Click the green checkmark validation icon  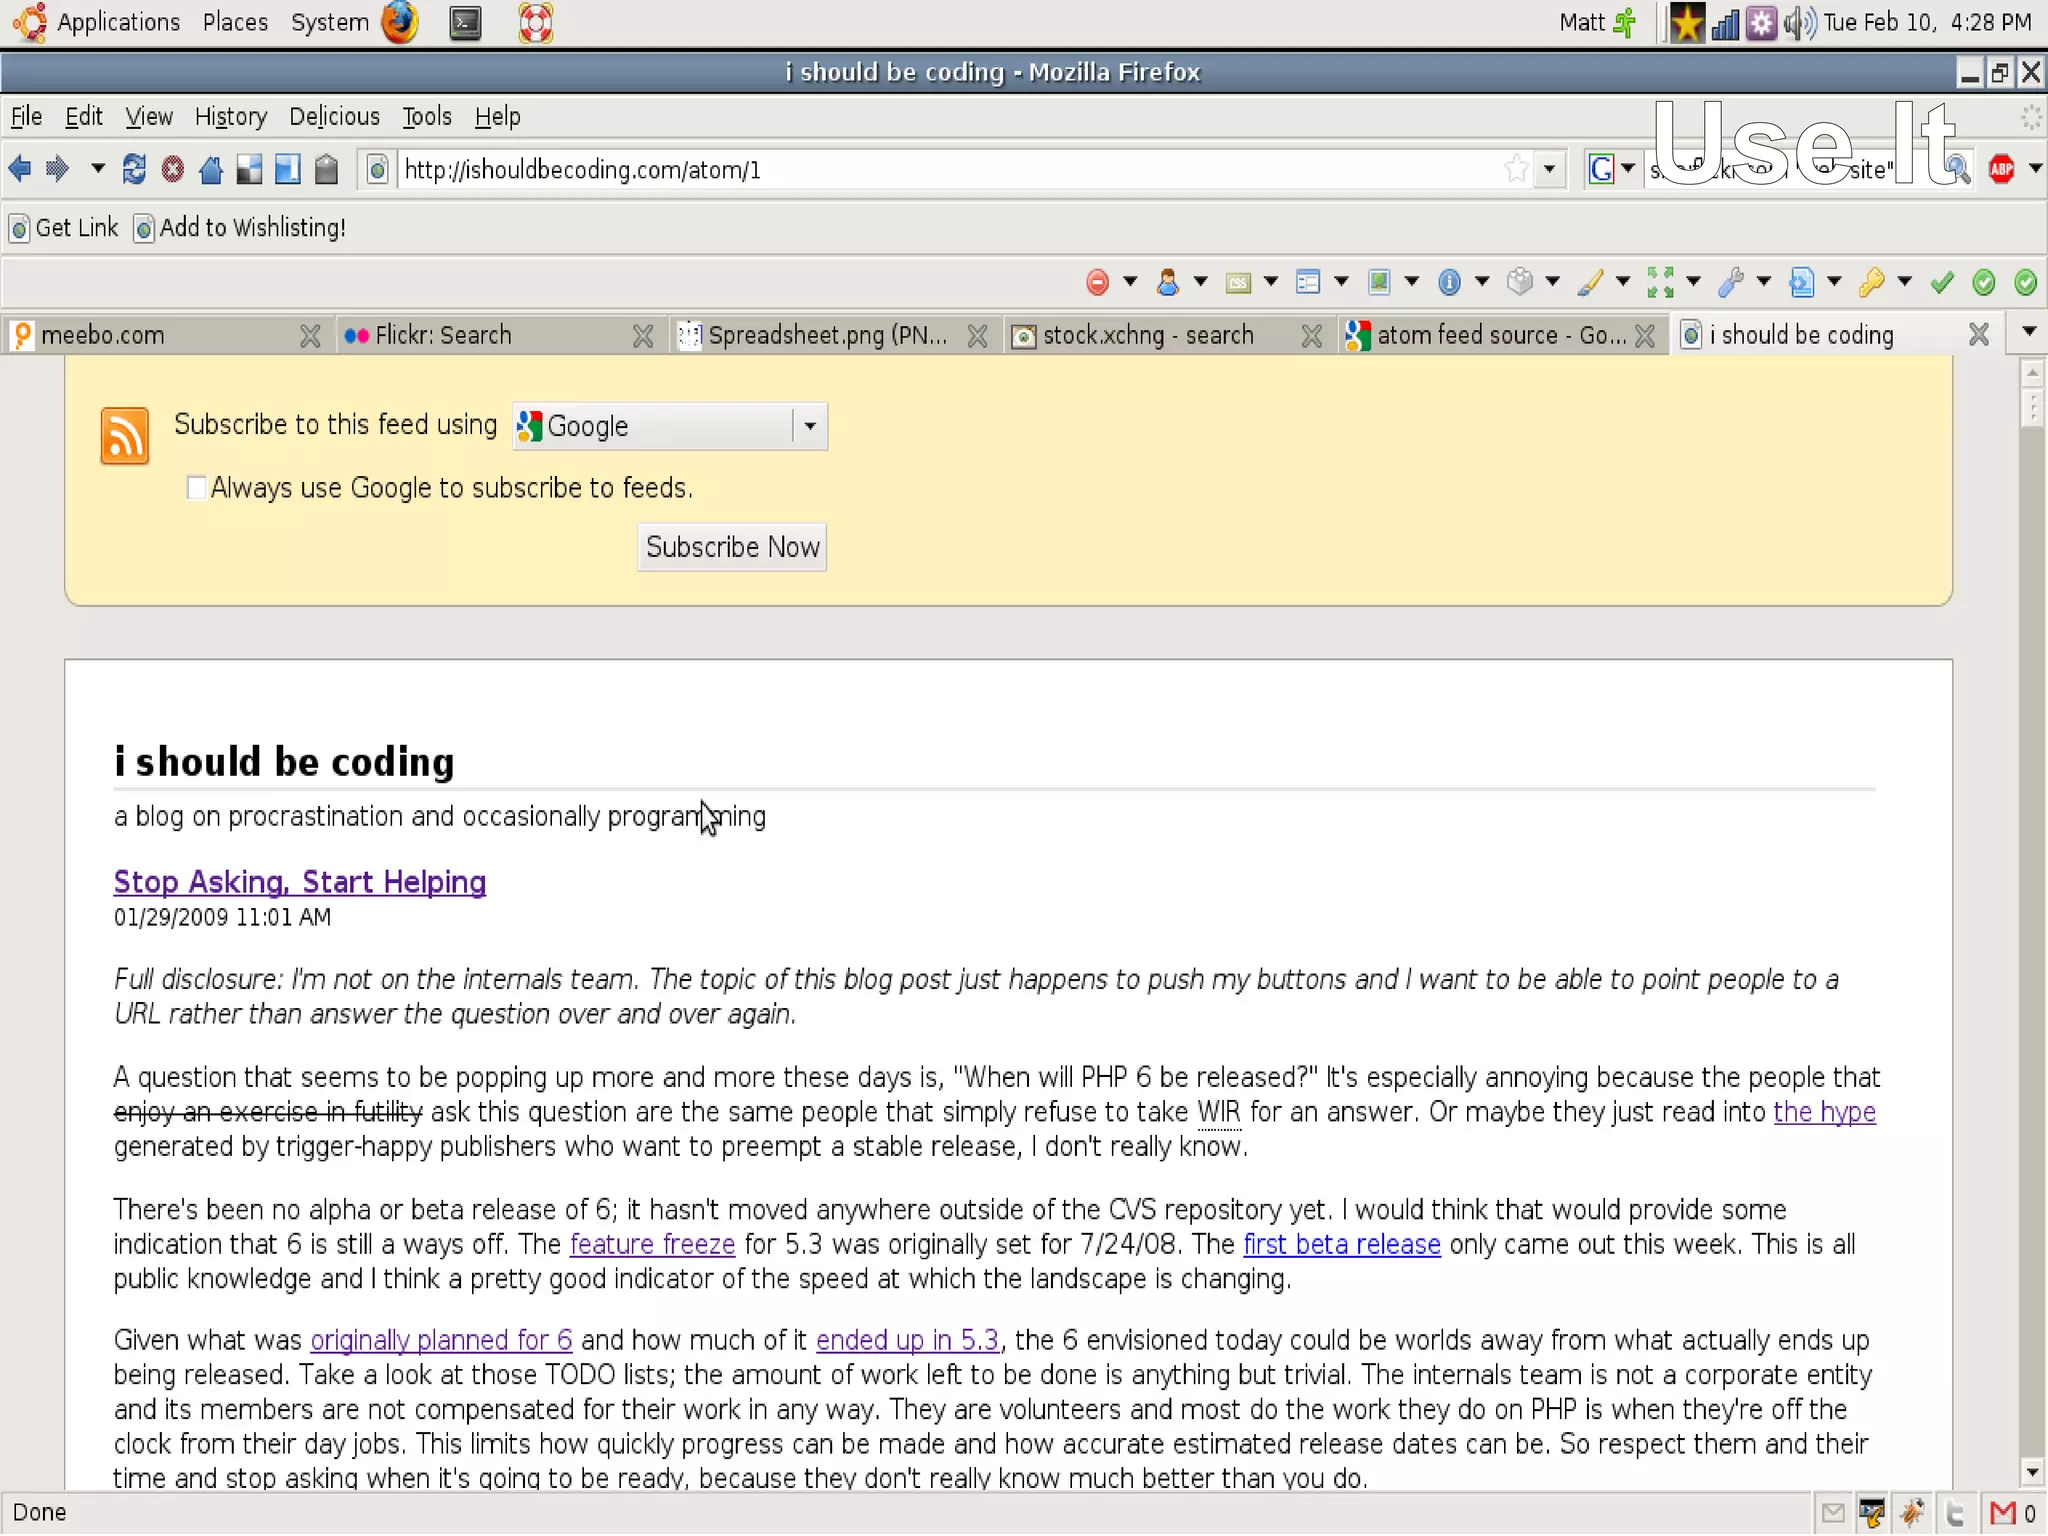(x=1942, y=283)
